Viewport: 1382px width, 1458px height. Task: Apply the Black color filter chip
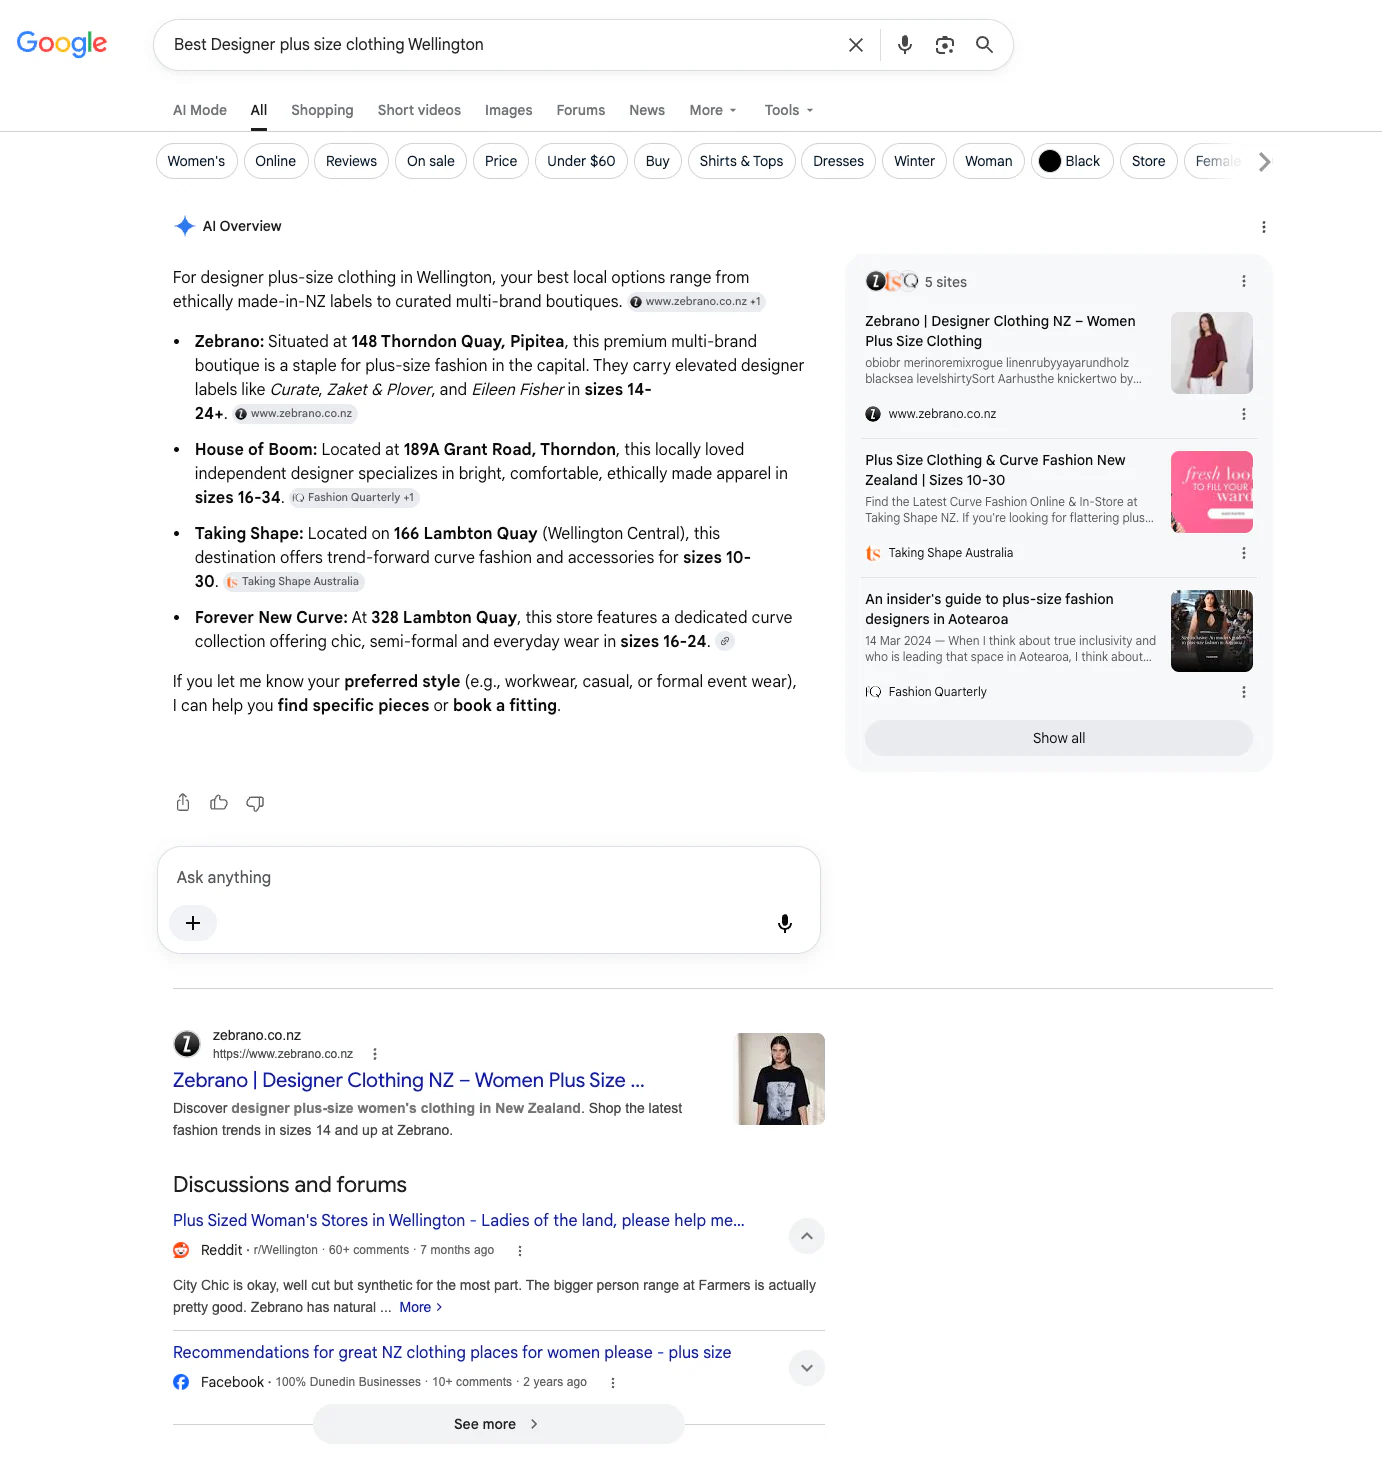(1072, 161)
